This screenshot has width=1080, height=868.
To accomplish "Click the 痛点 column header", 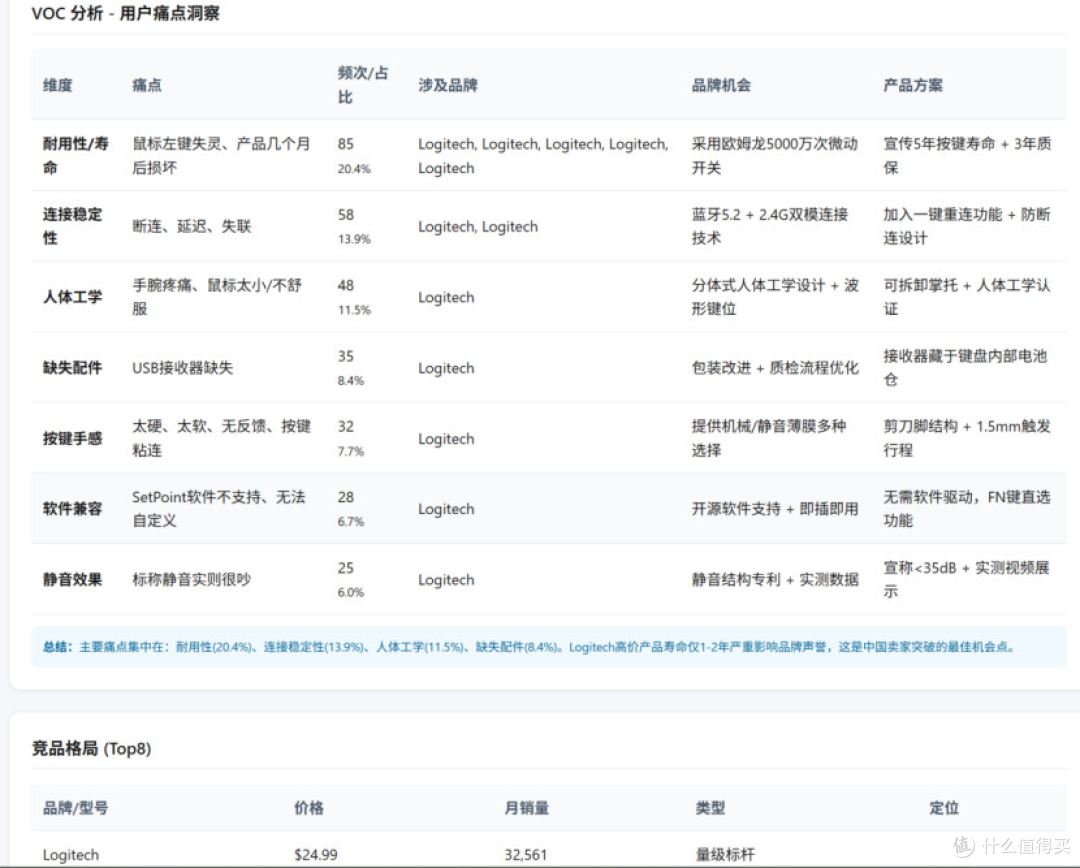I will click(x=147, y=85).
